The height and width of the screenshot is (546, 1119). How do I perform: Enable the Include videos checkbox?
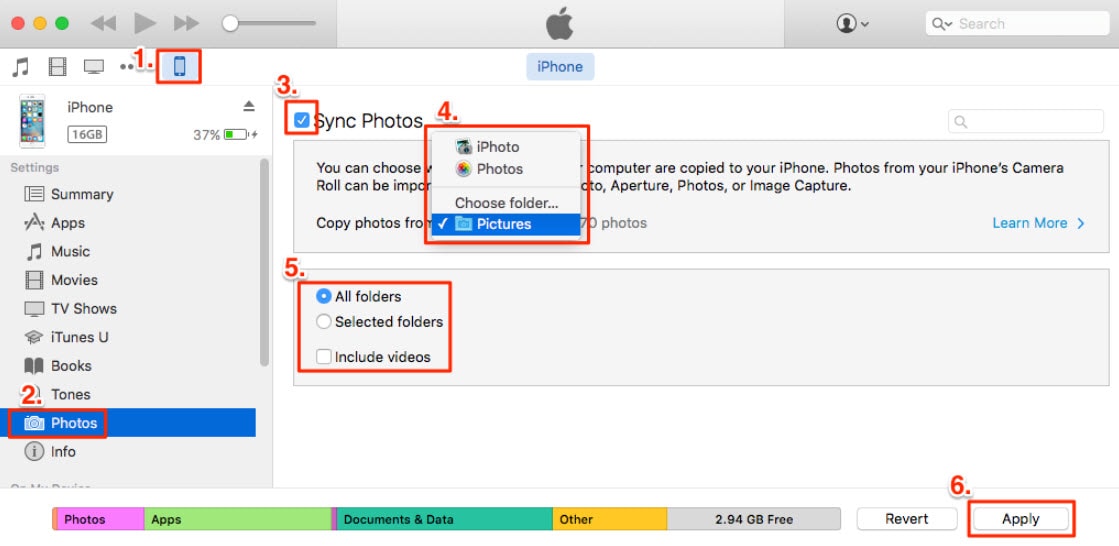324,357
